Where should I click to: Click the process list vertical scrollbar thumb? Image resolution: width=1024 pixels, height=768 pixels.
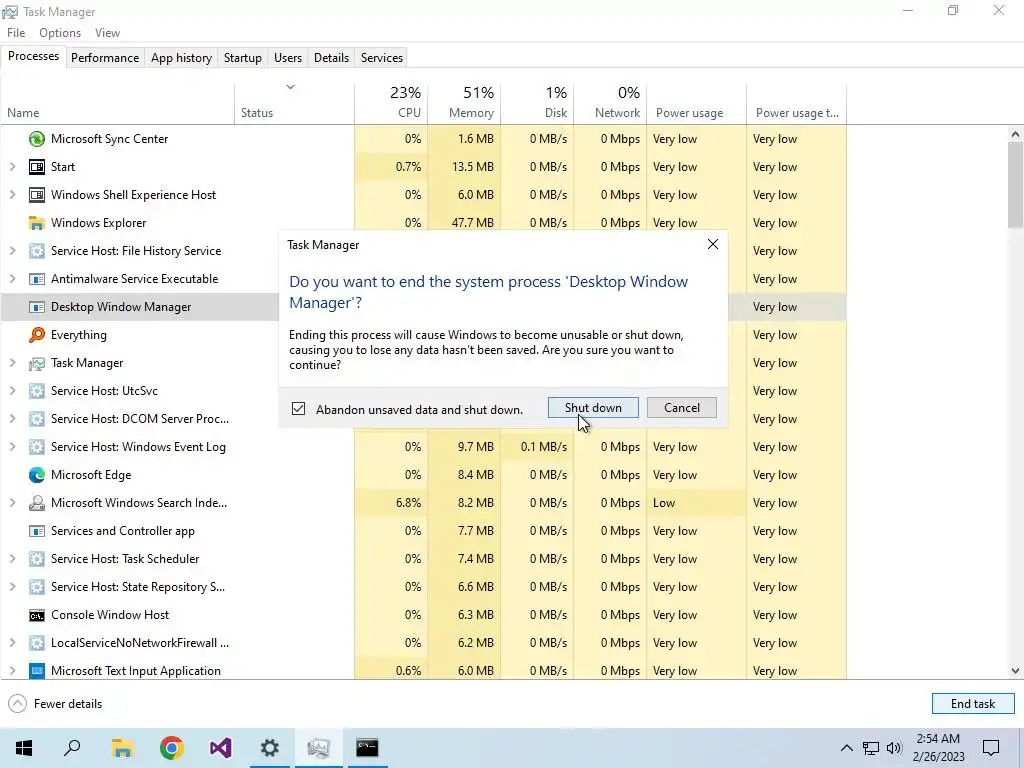pos(1015,184)
